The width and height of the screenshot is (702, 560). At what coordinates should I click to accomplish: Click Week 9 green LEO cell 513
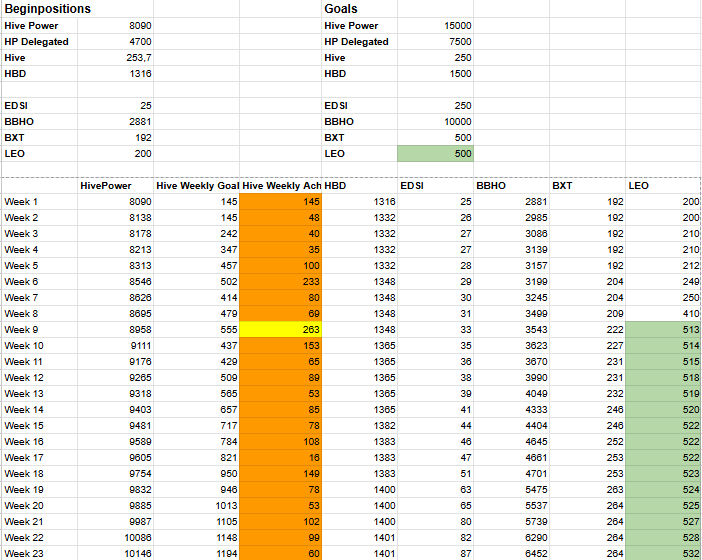pyautogui.click(x=663, y=330)
